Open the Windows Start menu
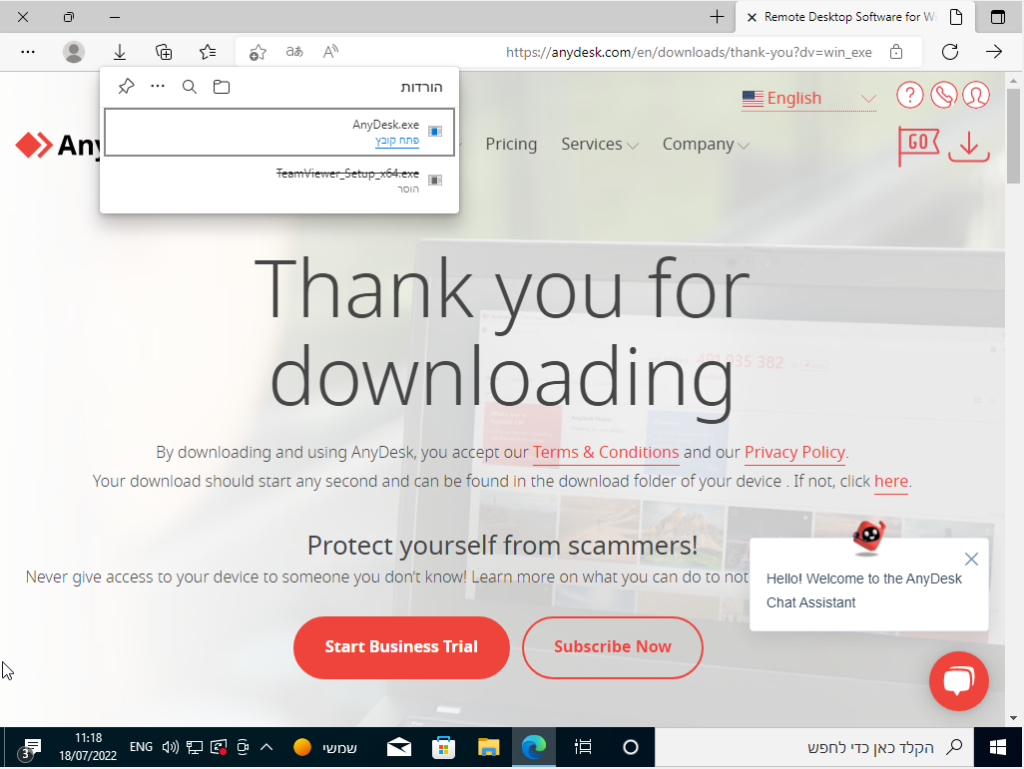The height and width of the screenshot is (769, 1024). coord(998,747)
